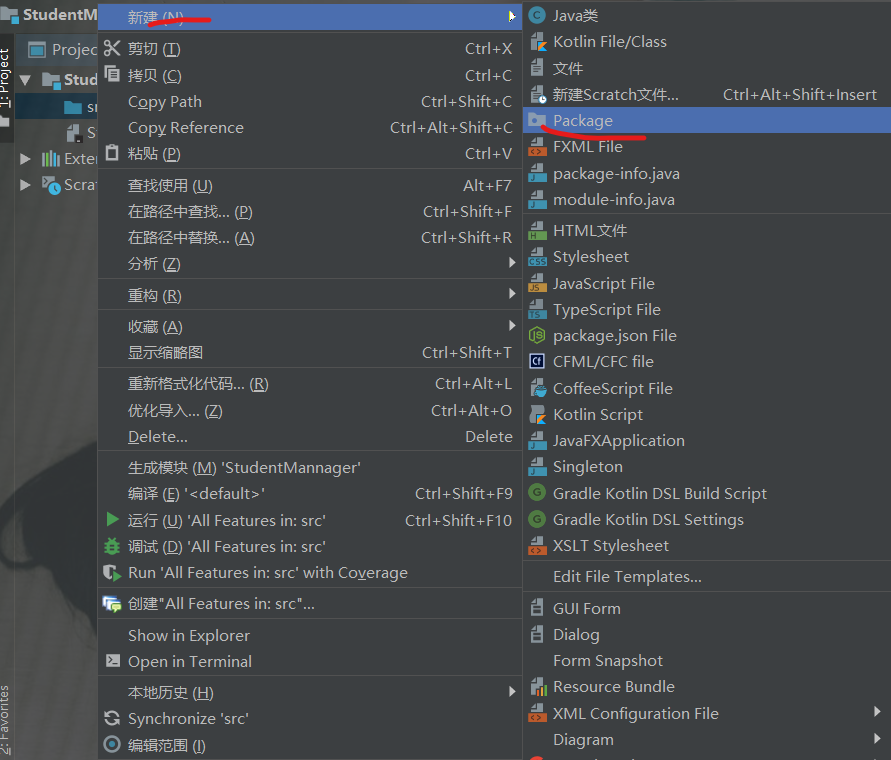Expand the External Libraries tree node

click(x=25, y=159)
